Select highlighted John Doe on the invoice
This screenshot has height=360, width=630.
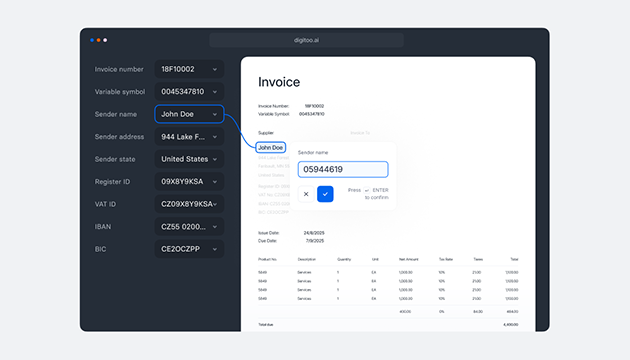click(x=270, y=147)
